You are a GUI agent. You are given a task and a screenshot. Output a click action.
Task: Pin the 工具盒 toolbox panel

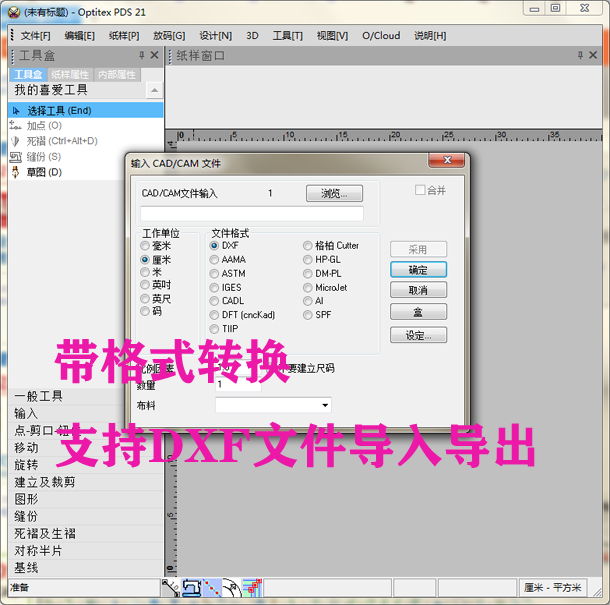142,55
